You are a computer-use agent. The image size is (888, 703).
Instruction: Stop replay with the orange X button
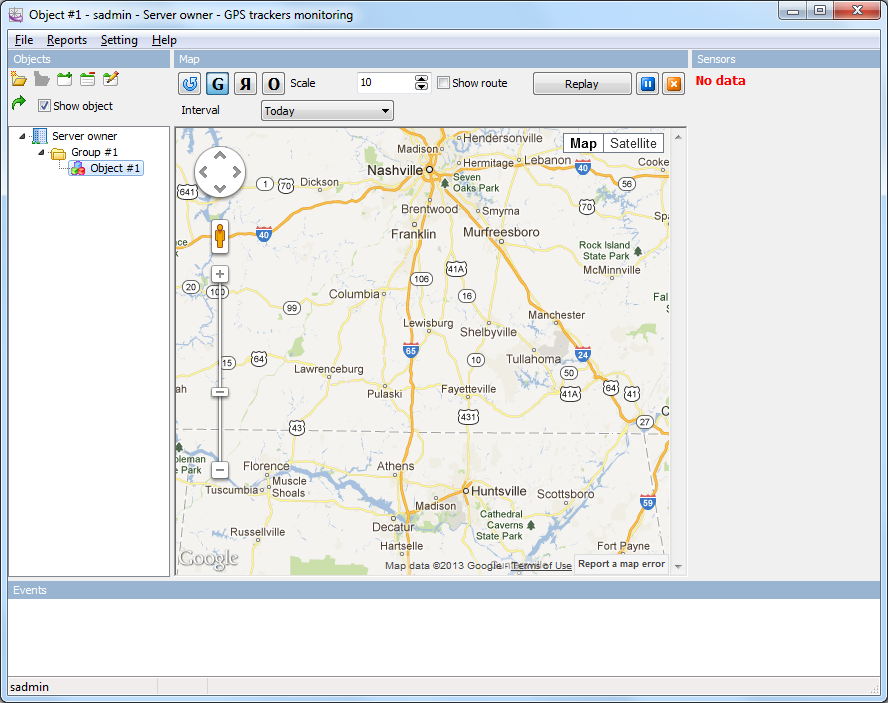(674, 84)
